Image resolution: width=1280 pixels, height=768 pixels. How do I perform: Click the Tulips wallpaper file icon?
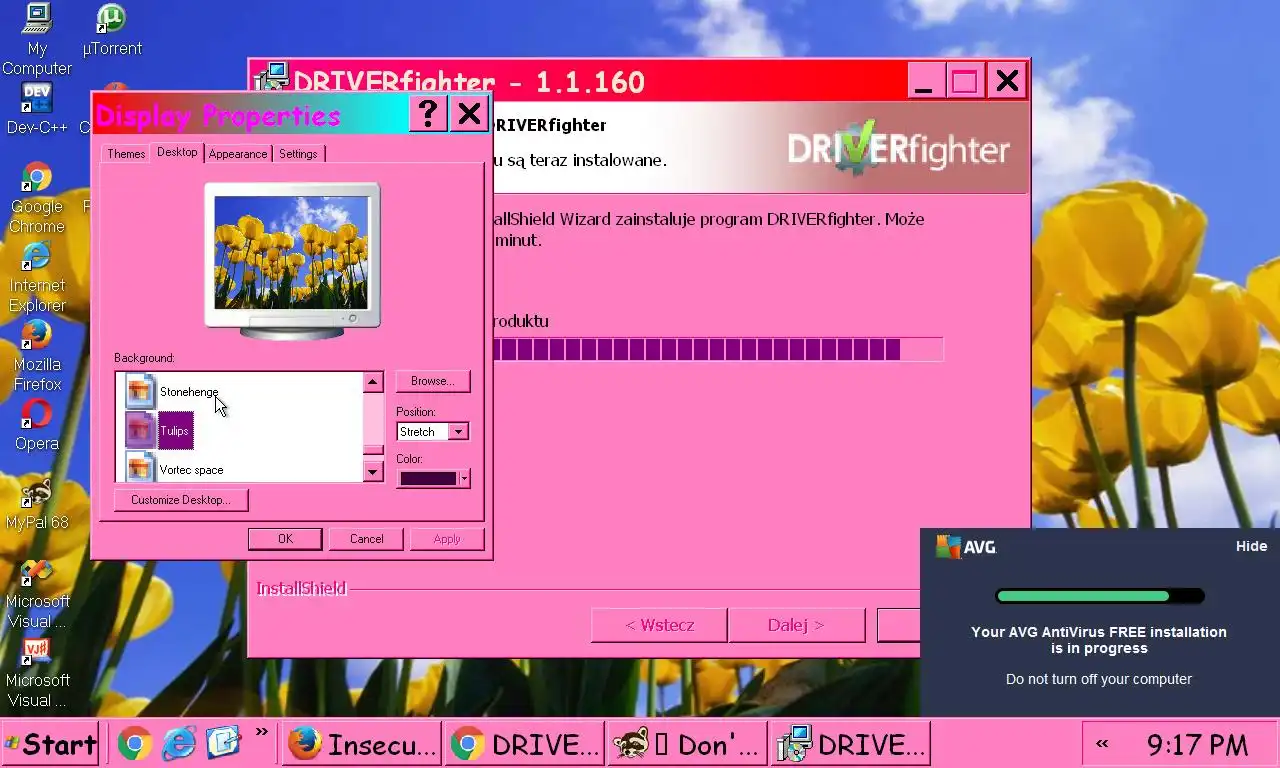[141, 430]
